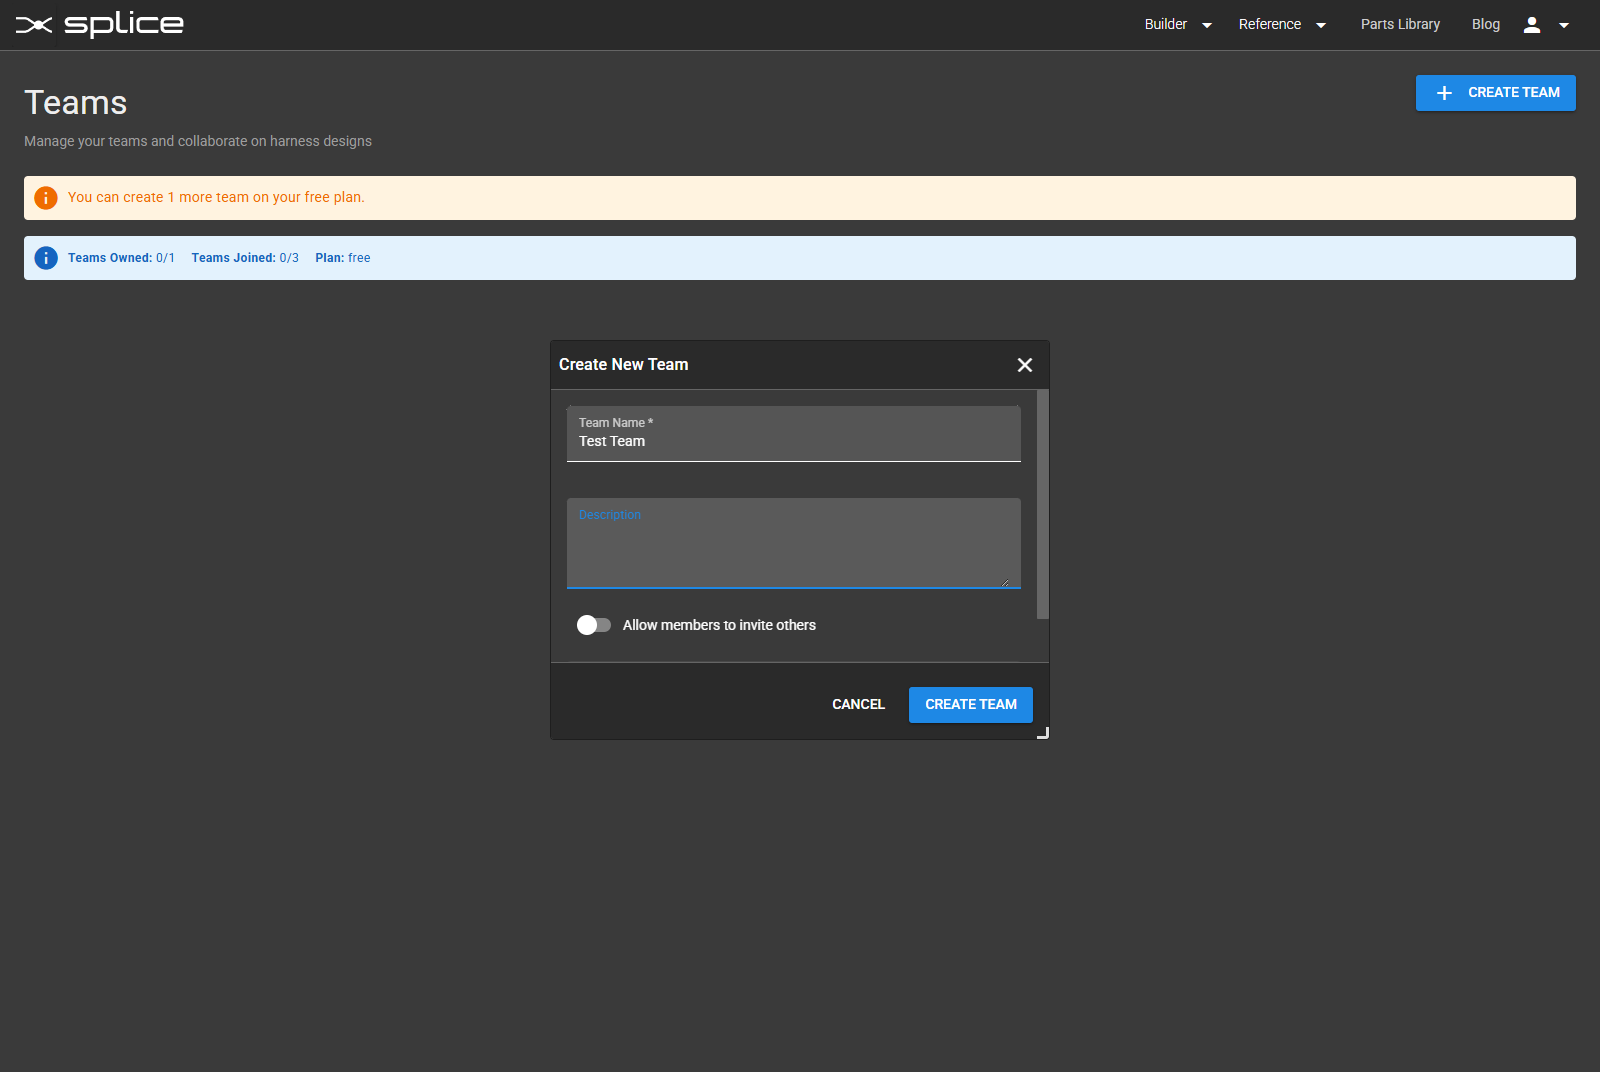
Task: Close the Create New Team dialog
Action: pyautogui.click(x=1024, y=365)
